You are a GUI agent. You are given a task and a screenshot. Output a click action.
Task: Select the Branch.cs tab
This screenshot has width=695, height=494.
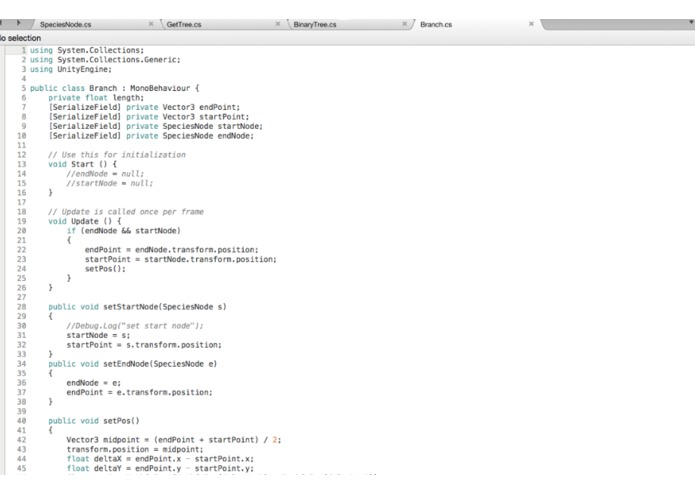tap(436, 24)
